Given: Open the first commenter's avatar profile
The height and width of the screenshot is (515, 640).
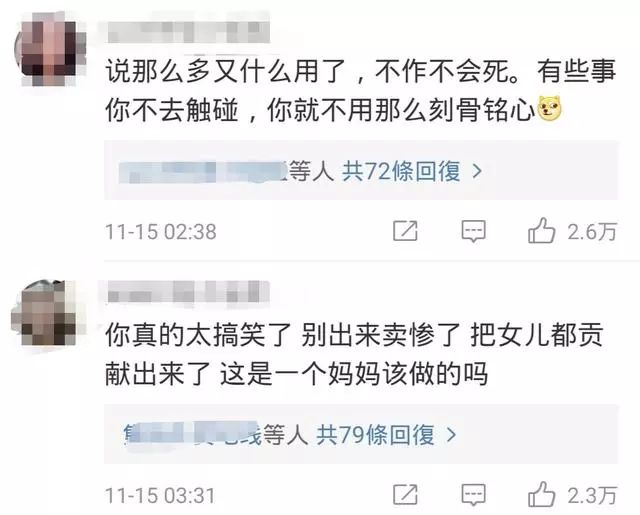Looking at the screenshot, I should 49,48.
